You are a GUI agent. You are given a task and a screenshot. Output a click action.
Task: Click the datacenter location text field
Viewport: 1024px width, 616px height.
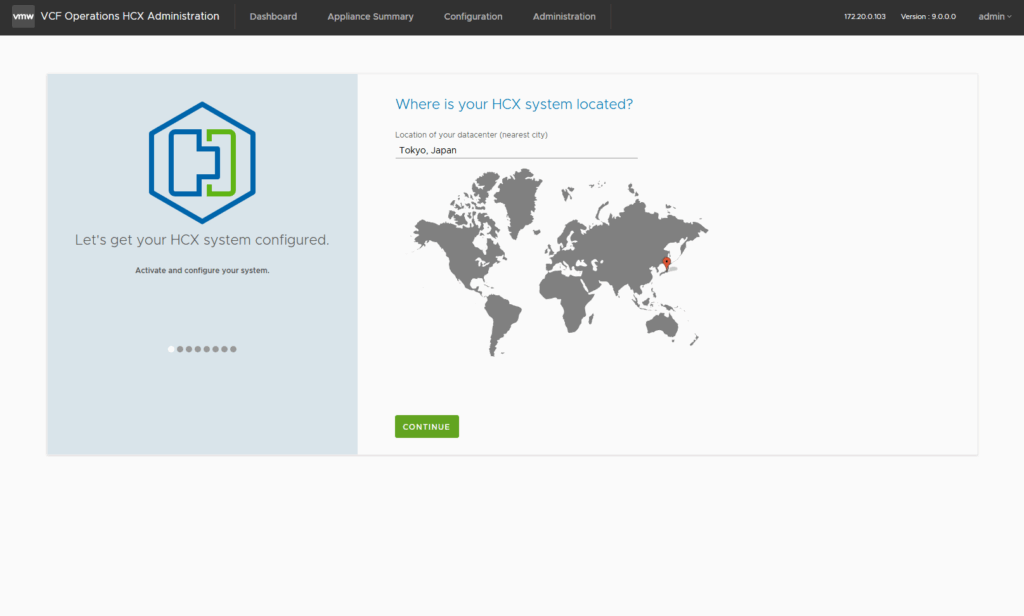pos(515,150)
